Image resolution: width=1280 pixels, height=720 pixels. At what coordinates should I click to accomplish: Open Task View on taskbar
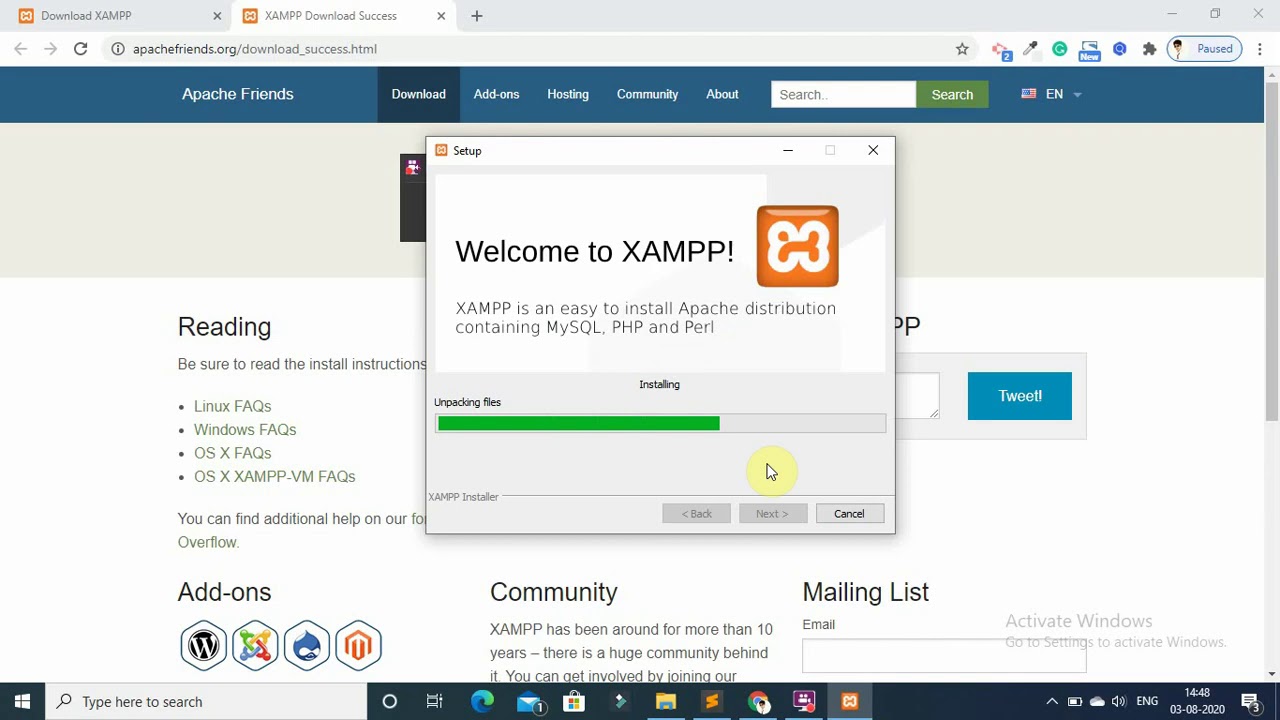(434, 702)
